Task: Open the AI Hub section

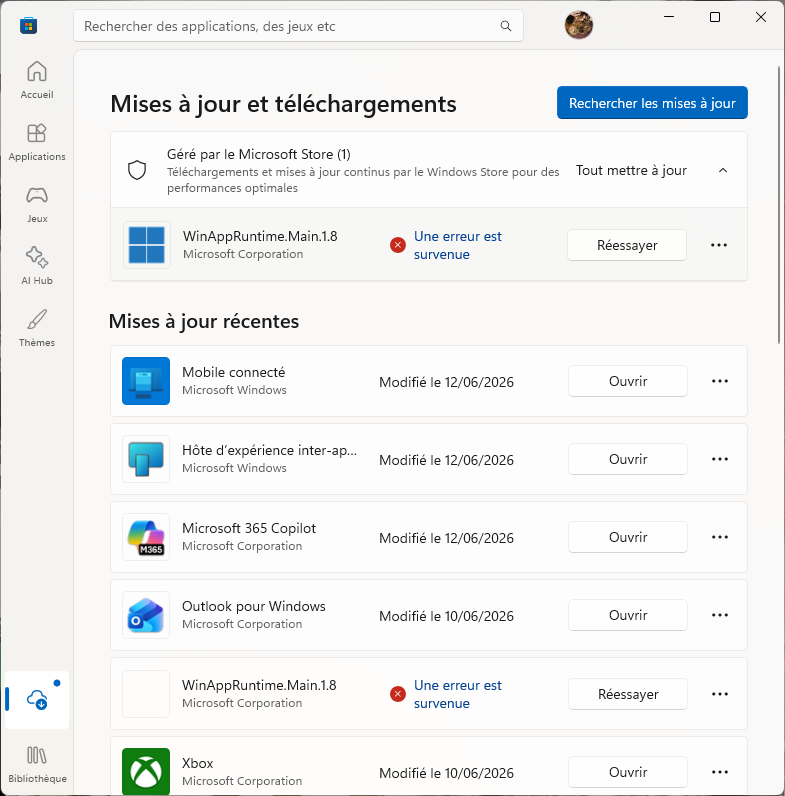Action: [x=37, y=266]
